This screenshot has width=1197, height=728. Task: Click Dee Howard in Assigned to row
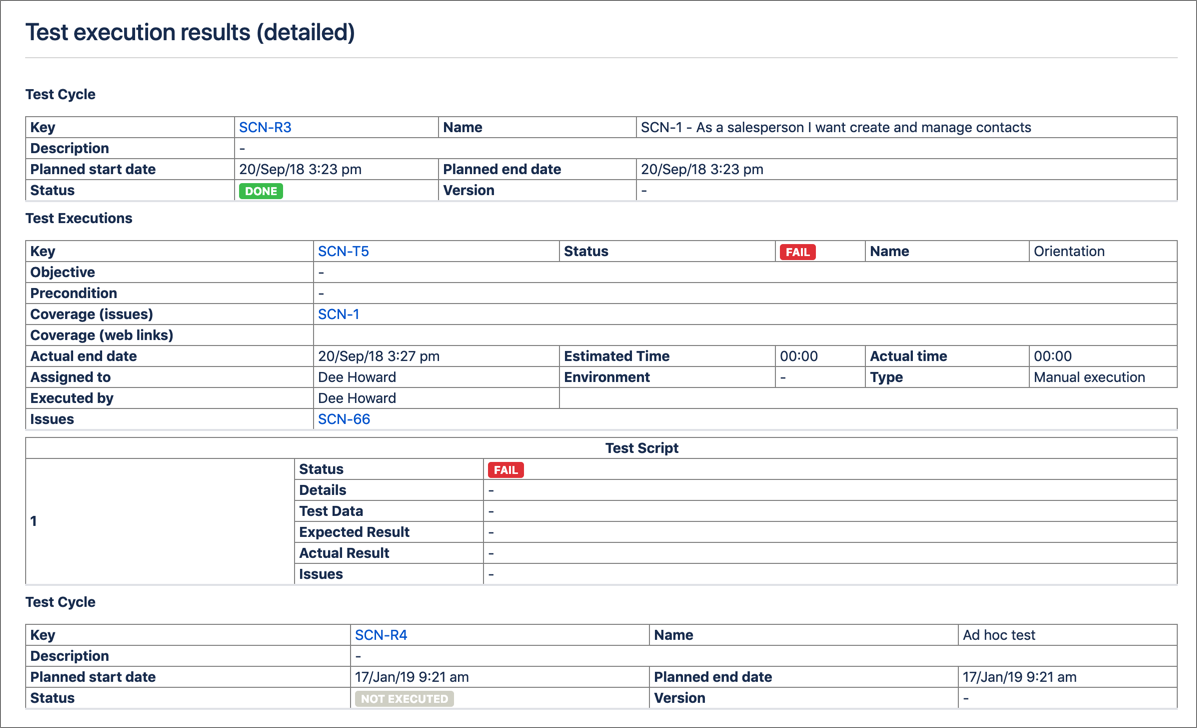coord(357,377)
